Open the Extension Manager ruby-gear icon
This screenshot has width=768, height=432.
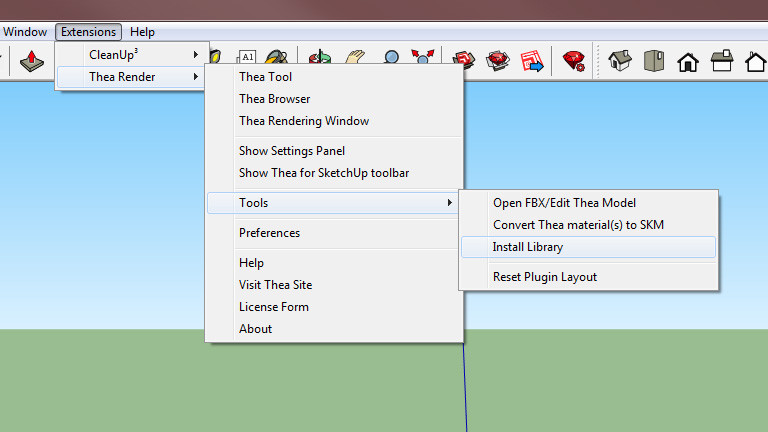pos(574,61)
